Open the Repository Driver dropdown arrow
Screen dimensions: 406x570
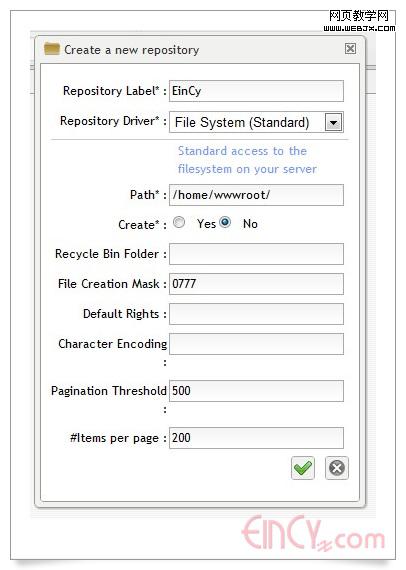click(x=333, y=123)
